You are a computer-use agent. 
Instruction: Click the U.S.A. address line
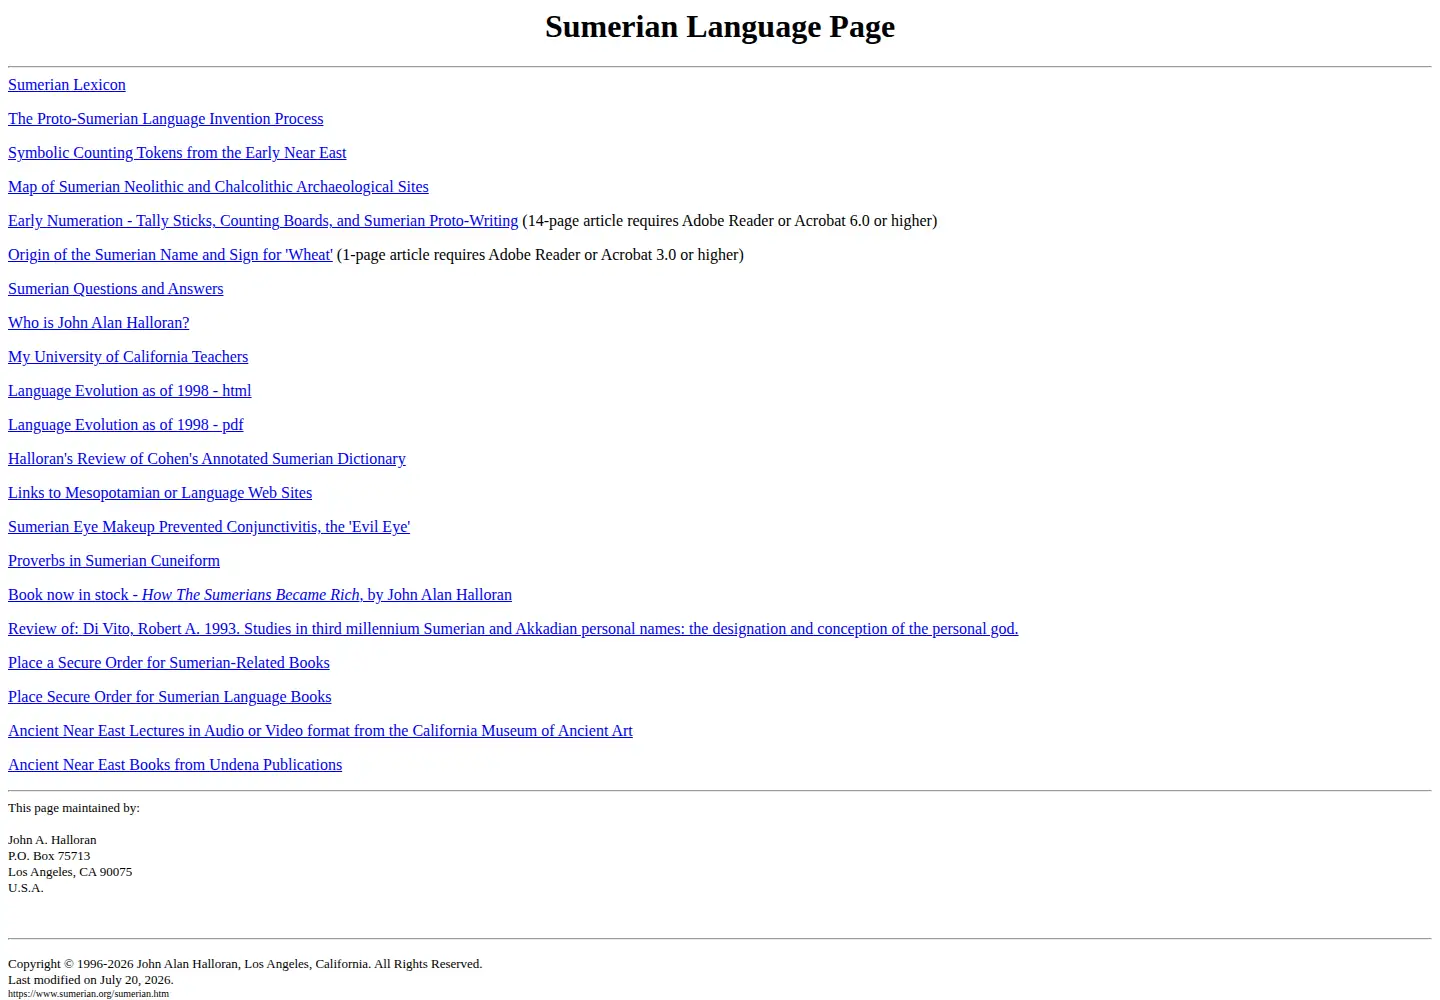tap(26, 888)
